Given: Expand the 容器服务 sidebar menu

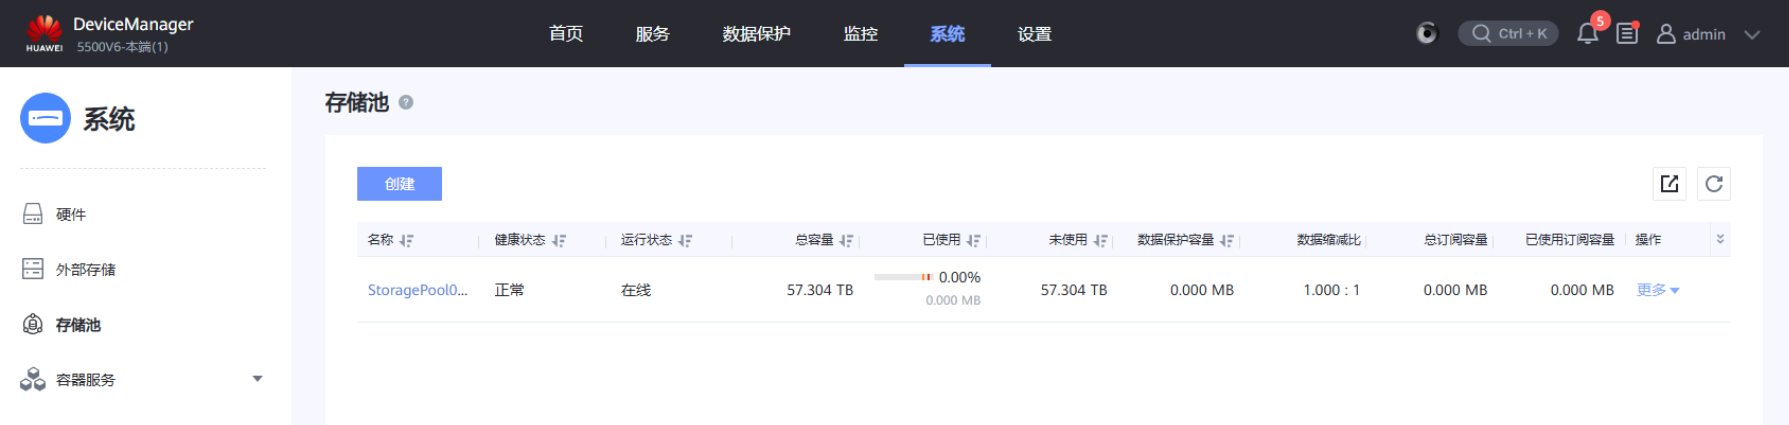Looking at the screenshot, I should [257, 379].
